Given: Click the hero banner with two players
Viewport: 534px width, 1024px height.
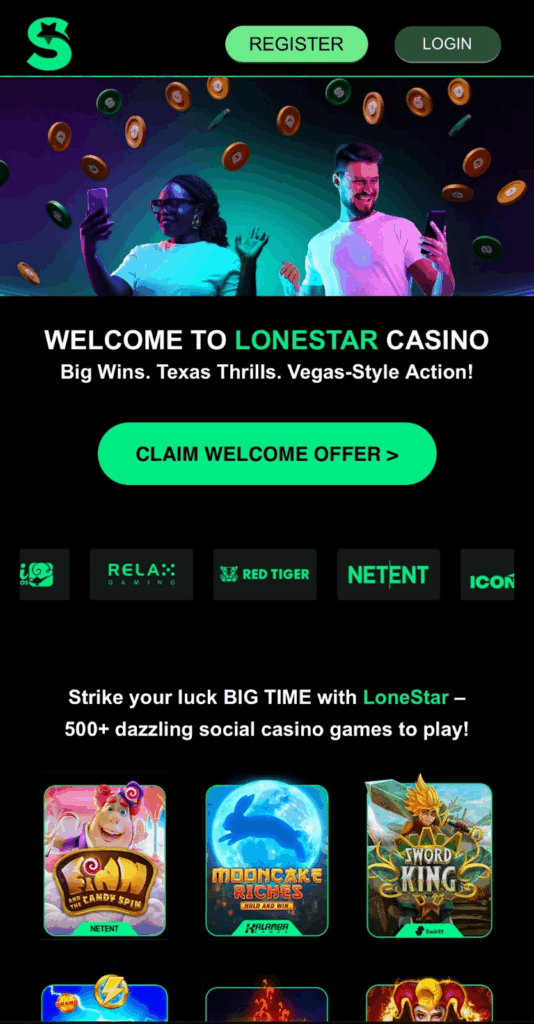Looking at the screenshot, I should point(267,187).
